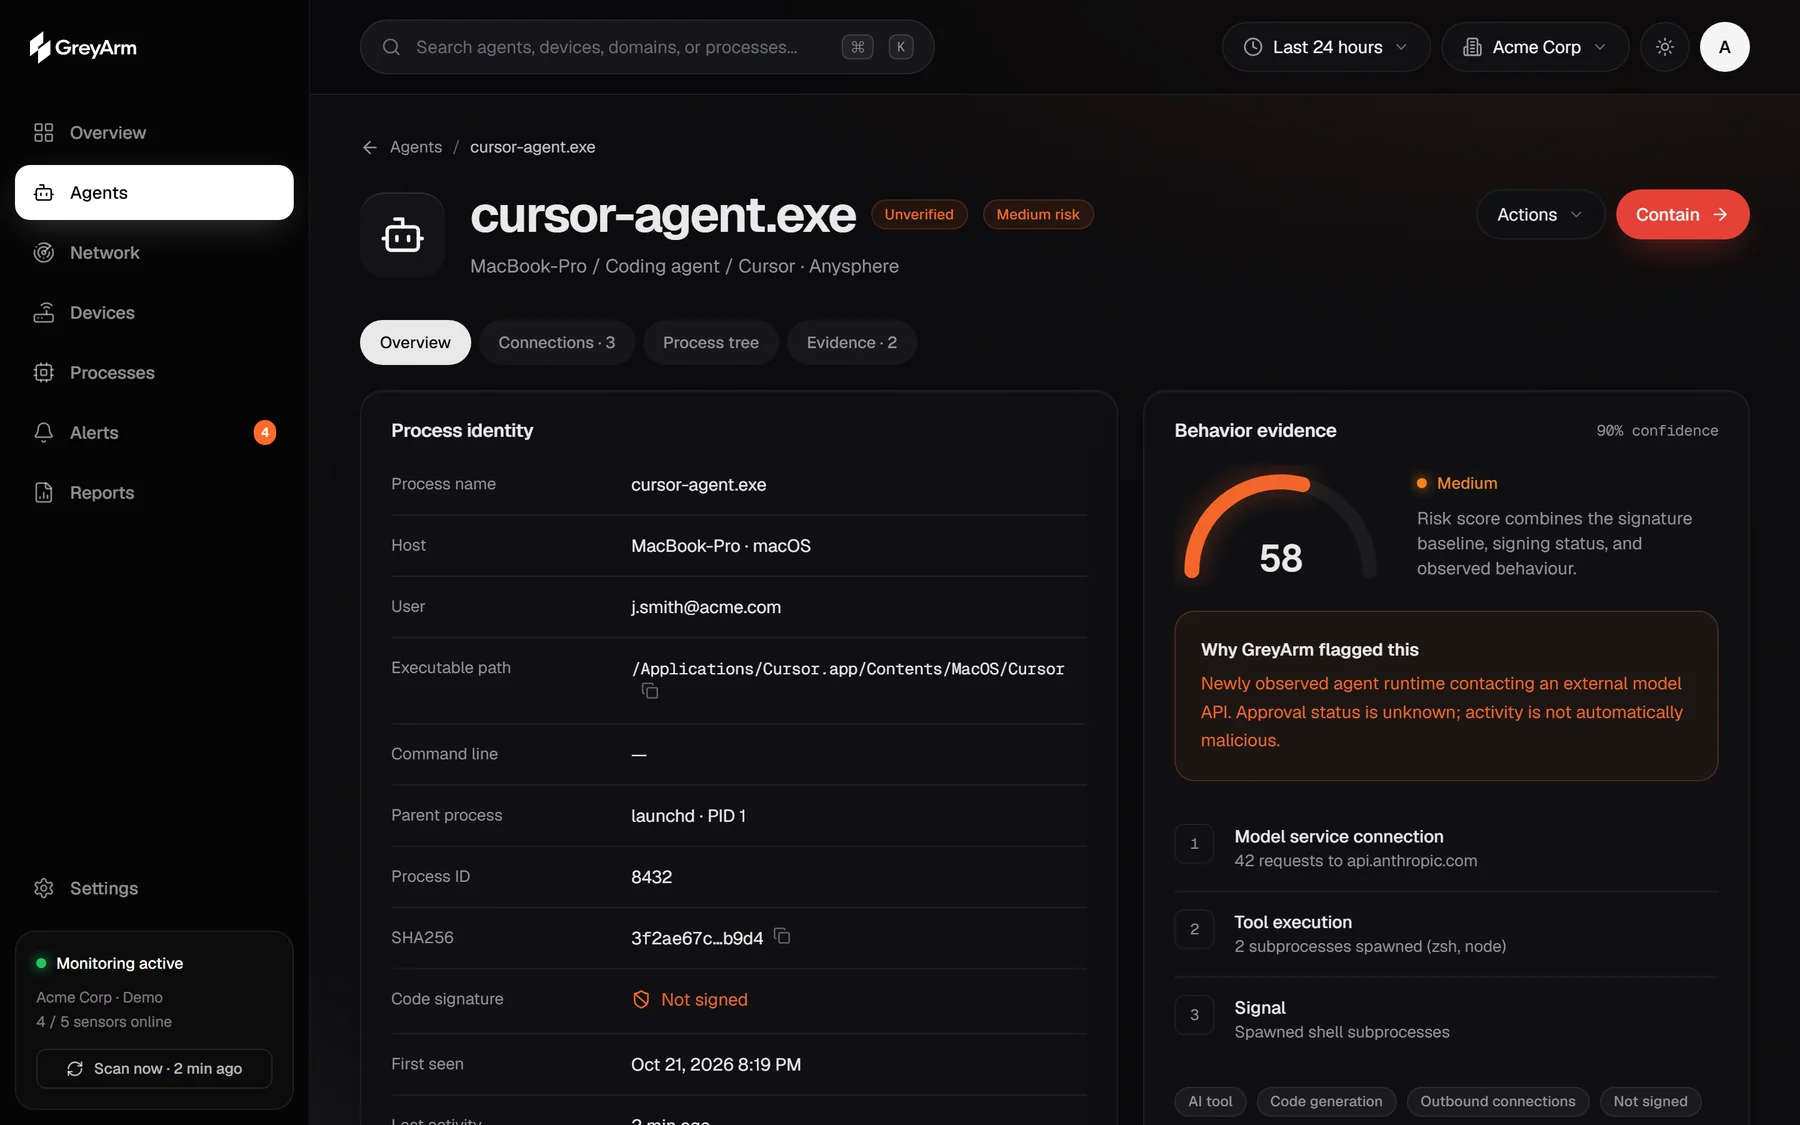Click the Network radar icon in sidebar
Viewport: 1800px width, 1125px height.
pos(43,253)
